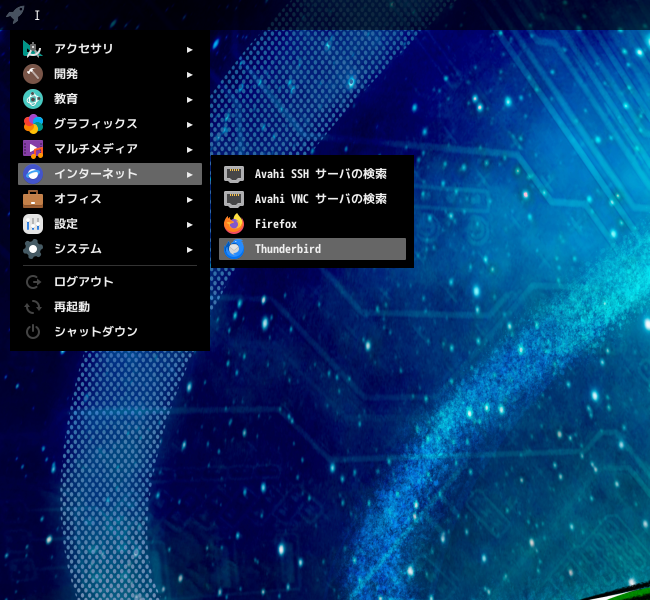
Task: Open Avahi VNC サーバの検索 entry
Action: (x=312, y=199)
